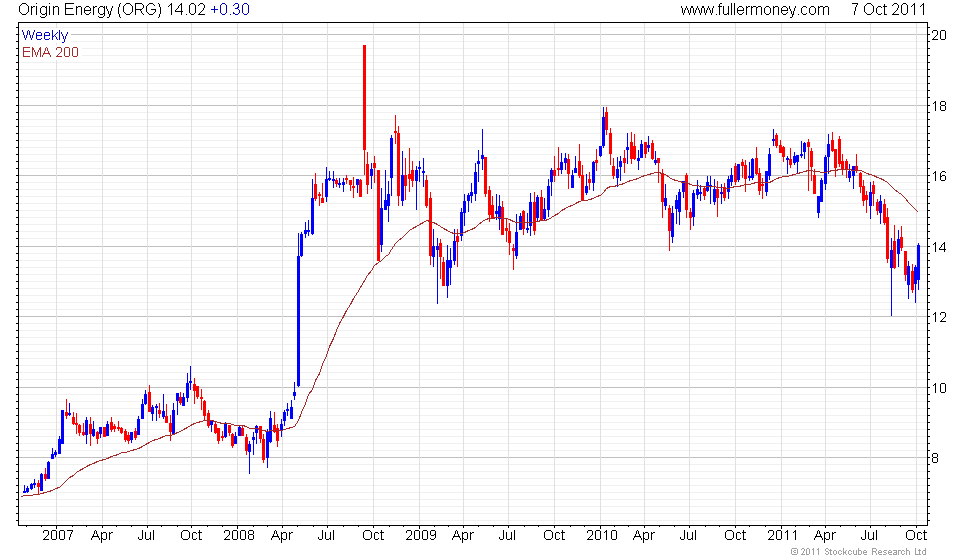Select the Weekly timeframe label

[44, 35]
